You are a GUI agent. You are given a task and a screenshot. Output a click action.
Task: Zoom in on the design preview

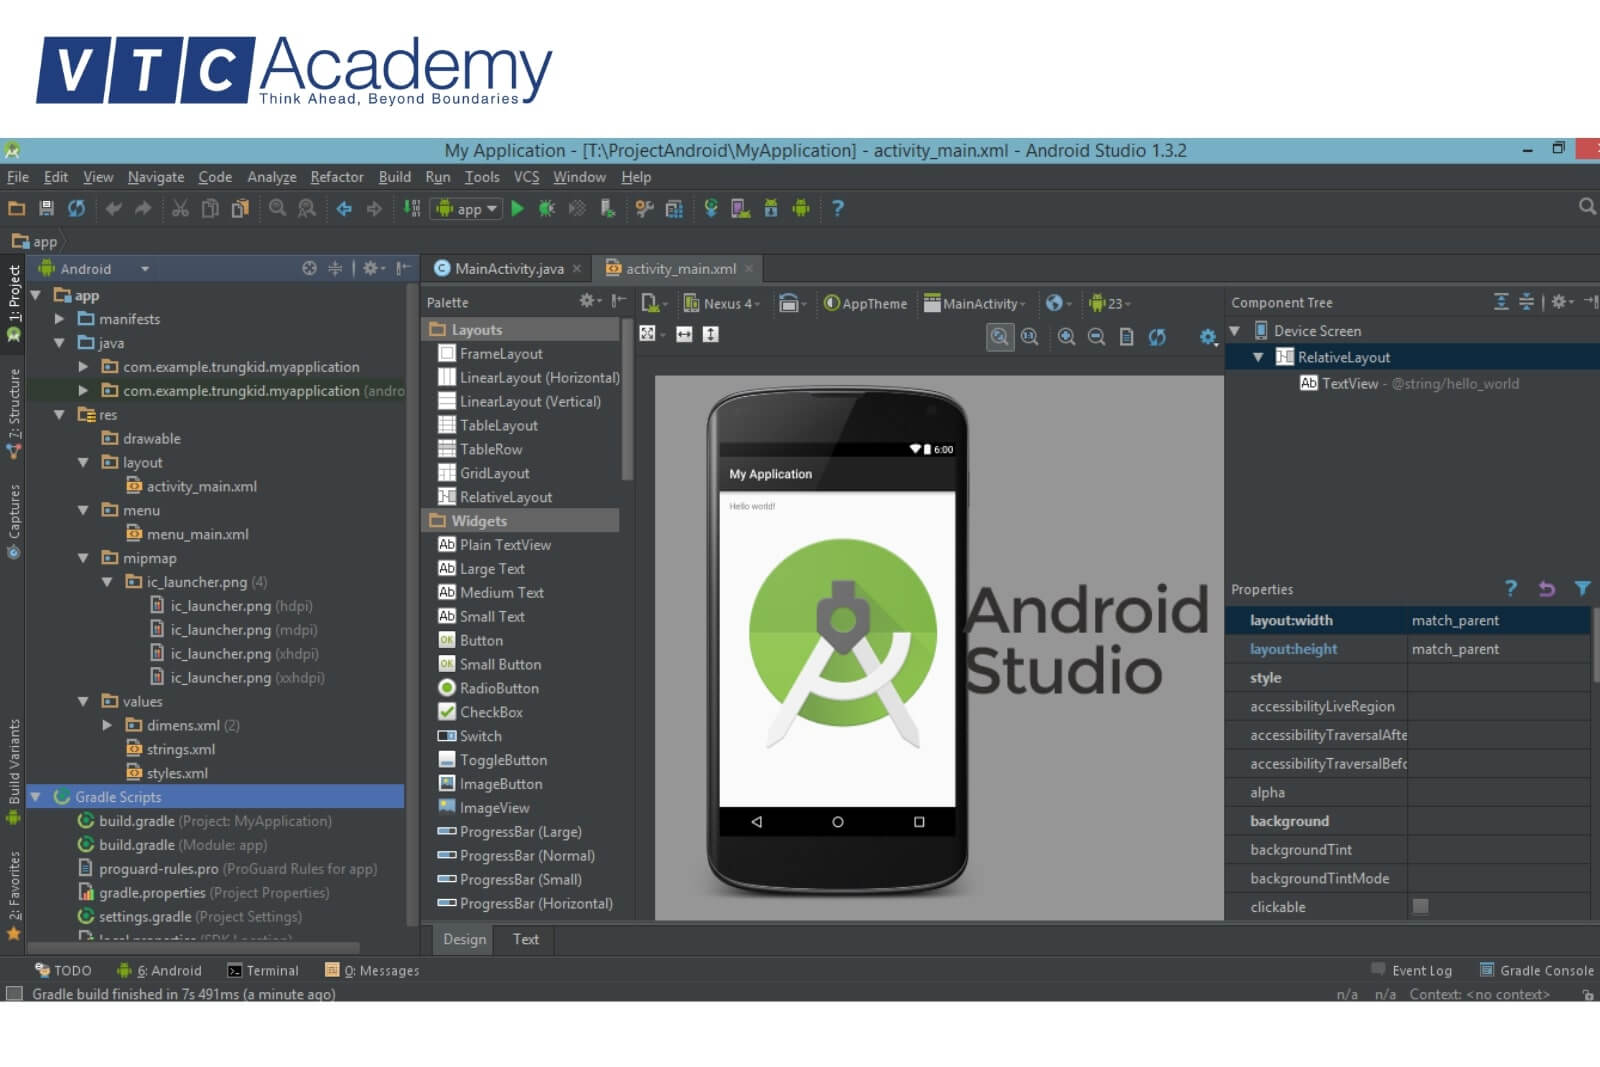[1066, 337]
